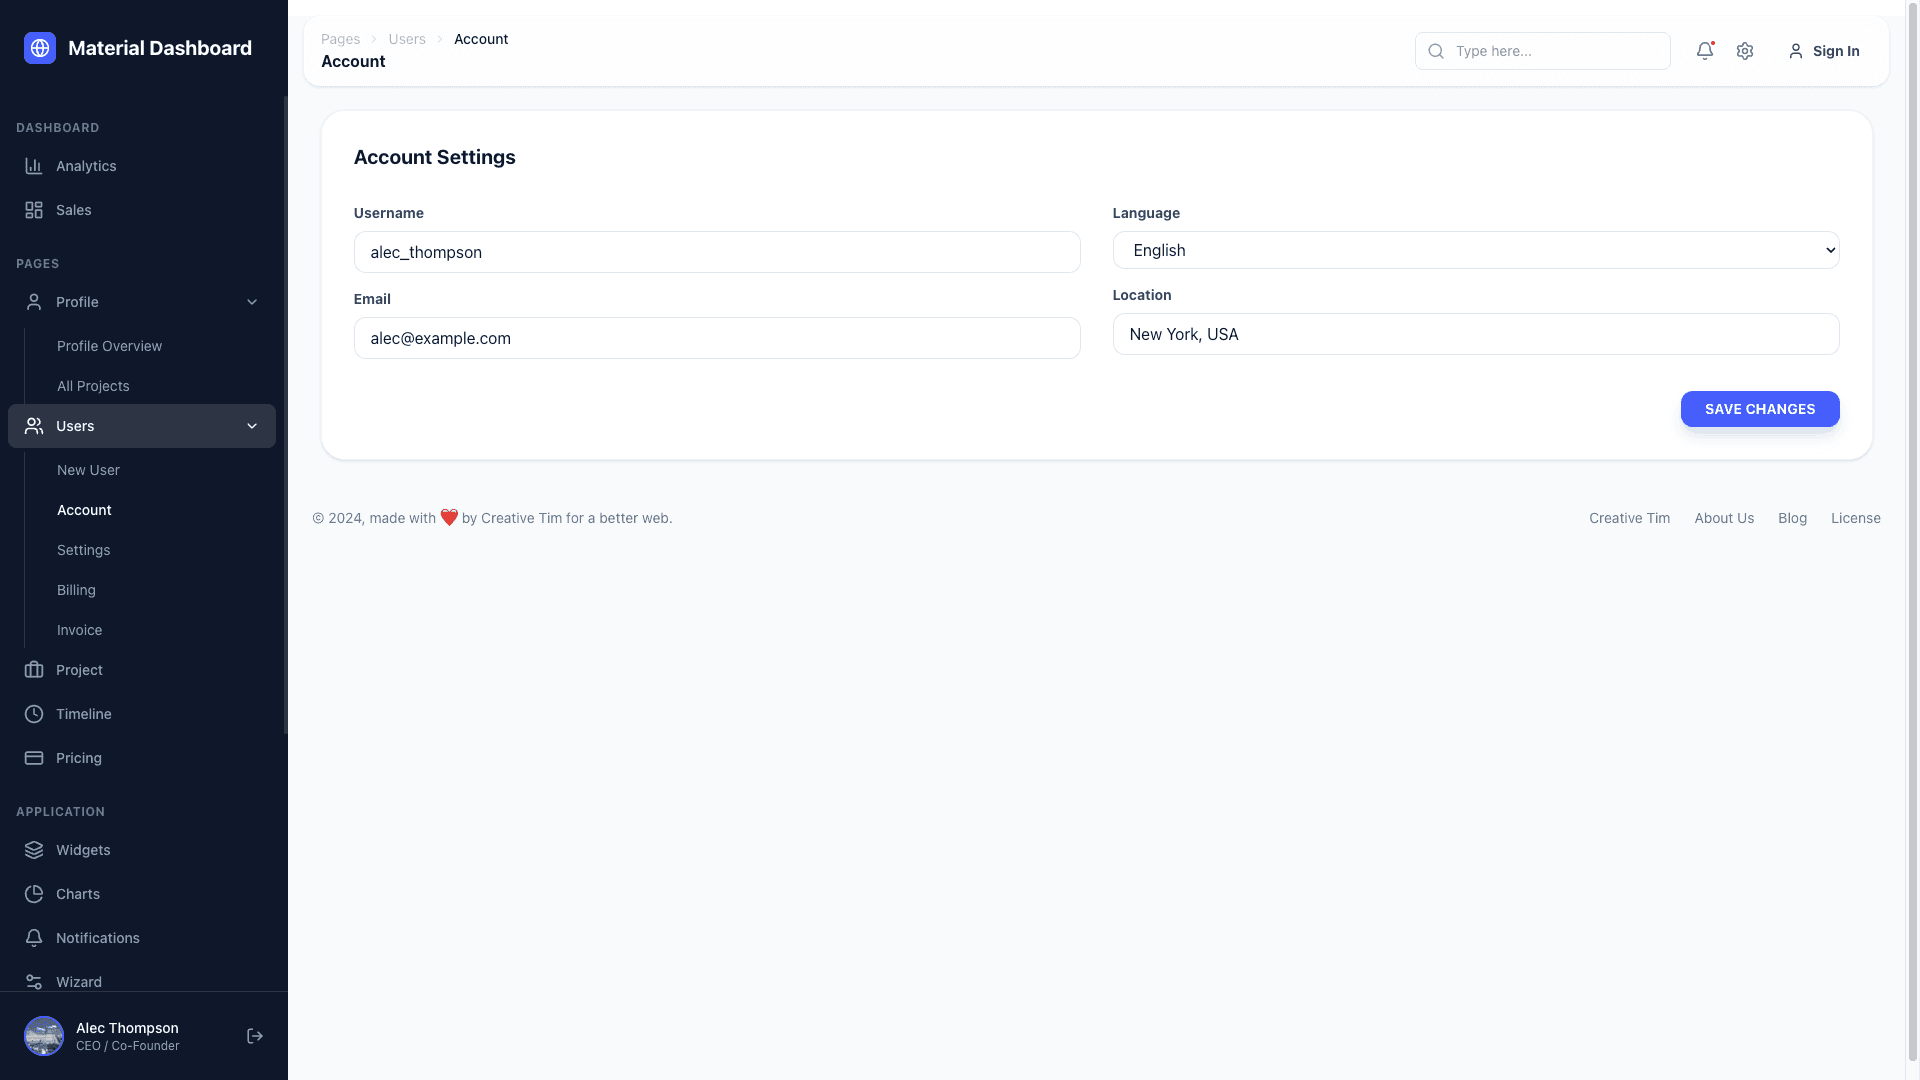This screenshot has height=1080, width=1920.
Task: Select the Analytics chart icon
Action: coord(34,166)
